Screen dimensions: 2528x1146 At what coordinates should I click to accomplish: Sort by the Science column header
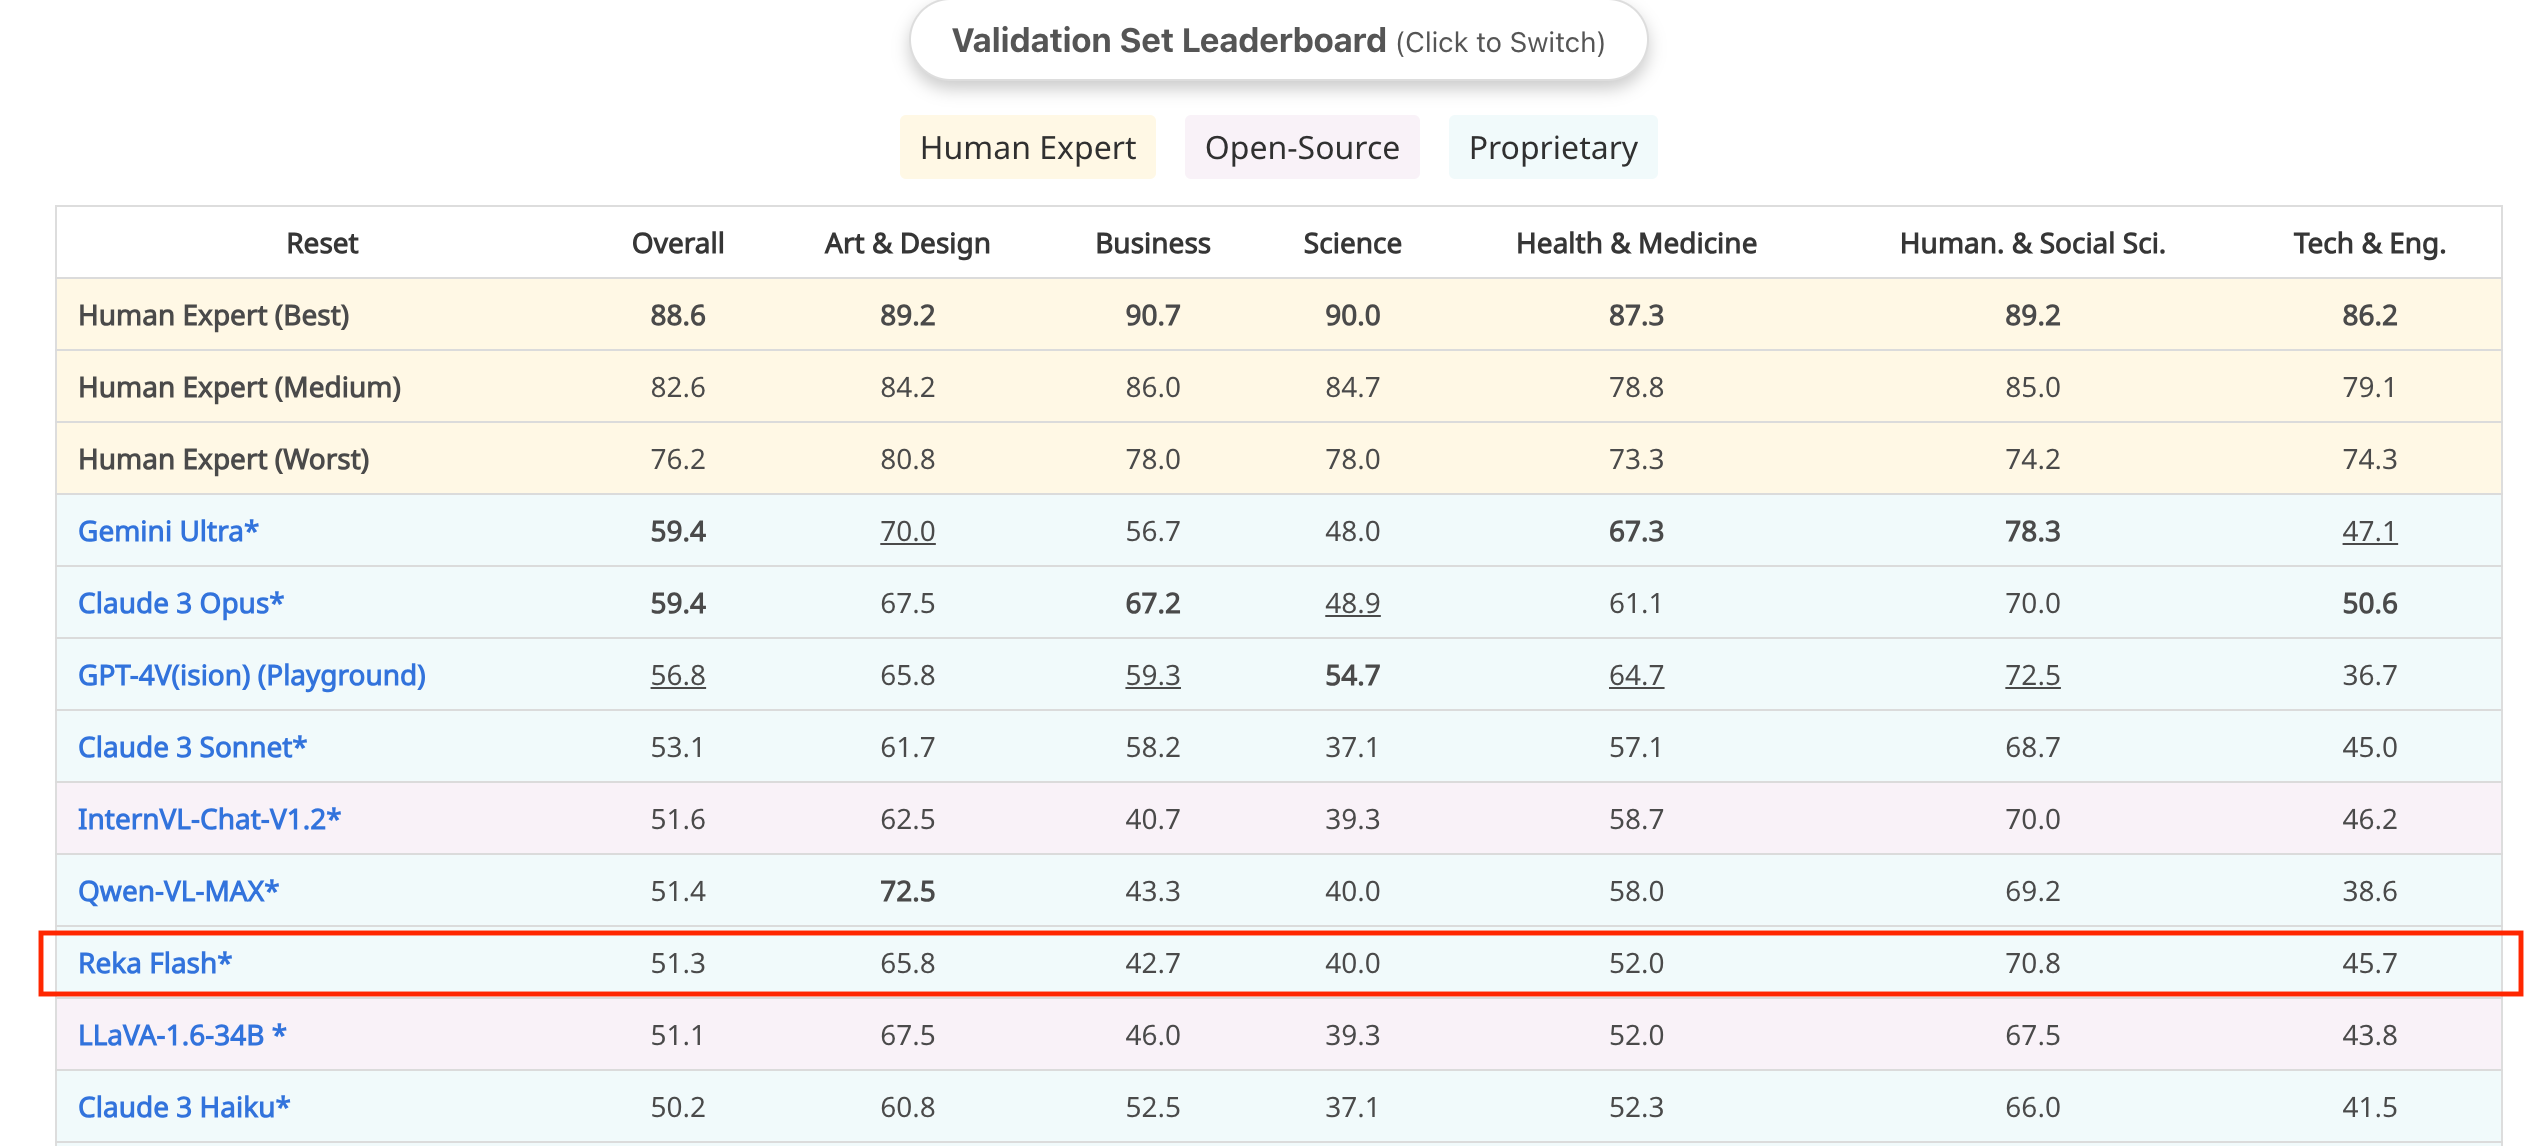coord(1352,243)
